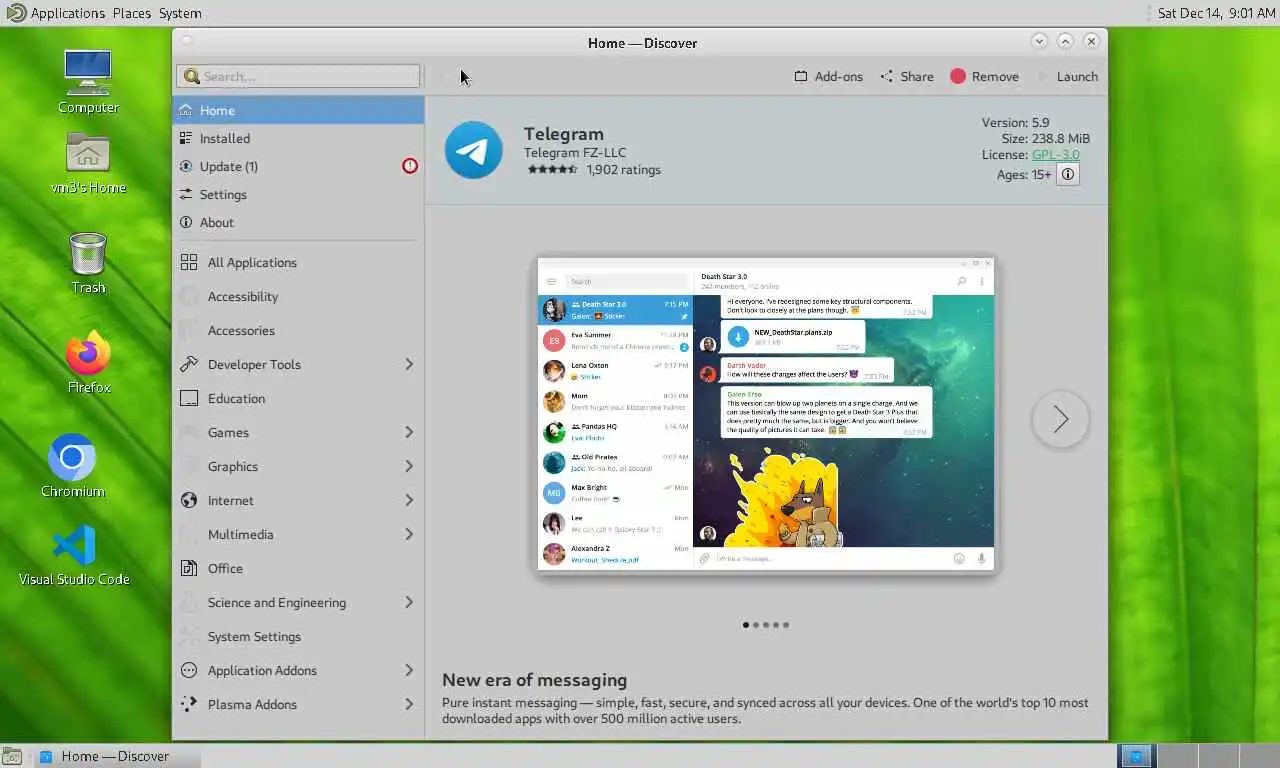
Task: Open the Applications menu
Action: 67,13
